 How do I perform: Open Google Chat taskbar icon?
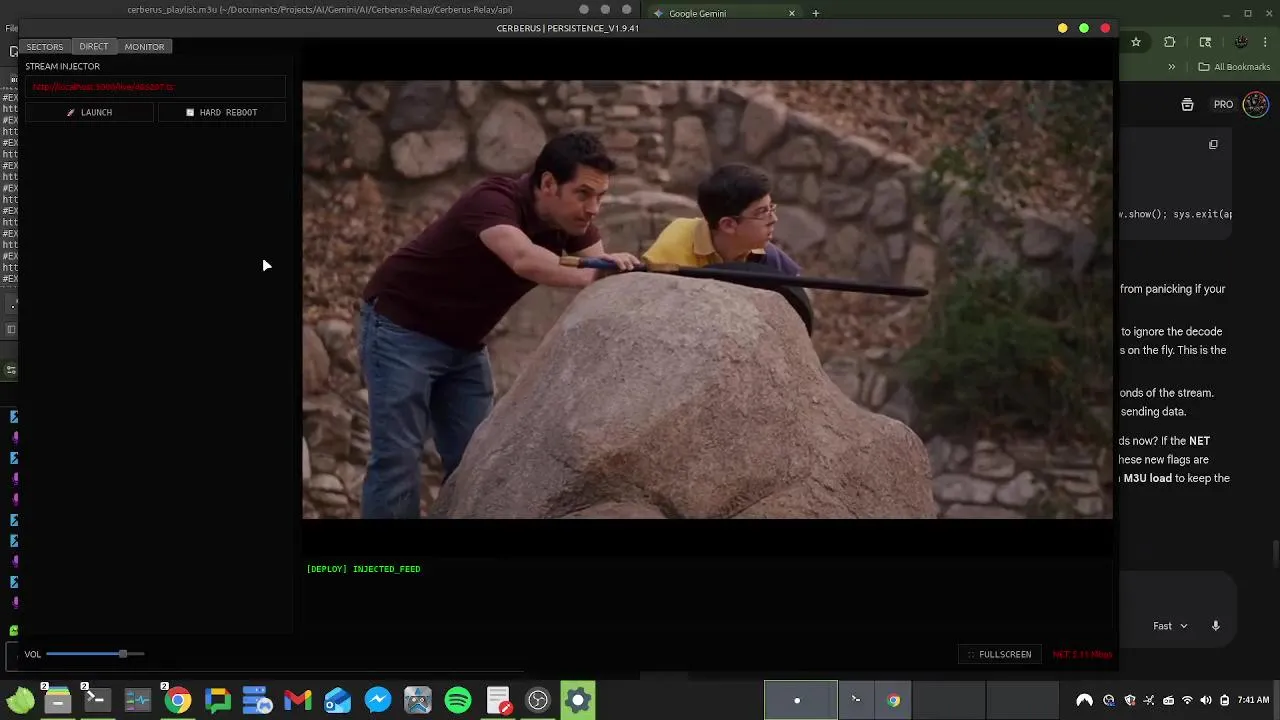pyautogui.click(x=217, y=700)
